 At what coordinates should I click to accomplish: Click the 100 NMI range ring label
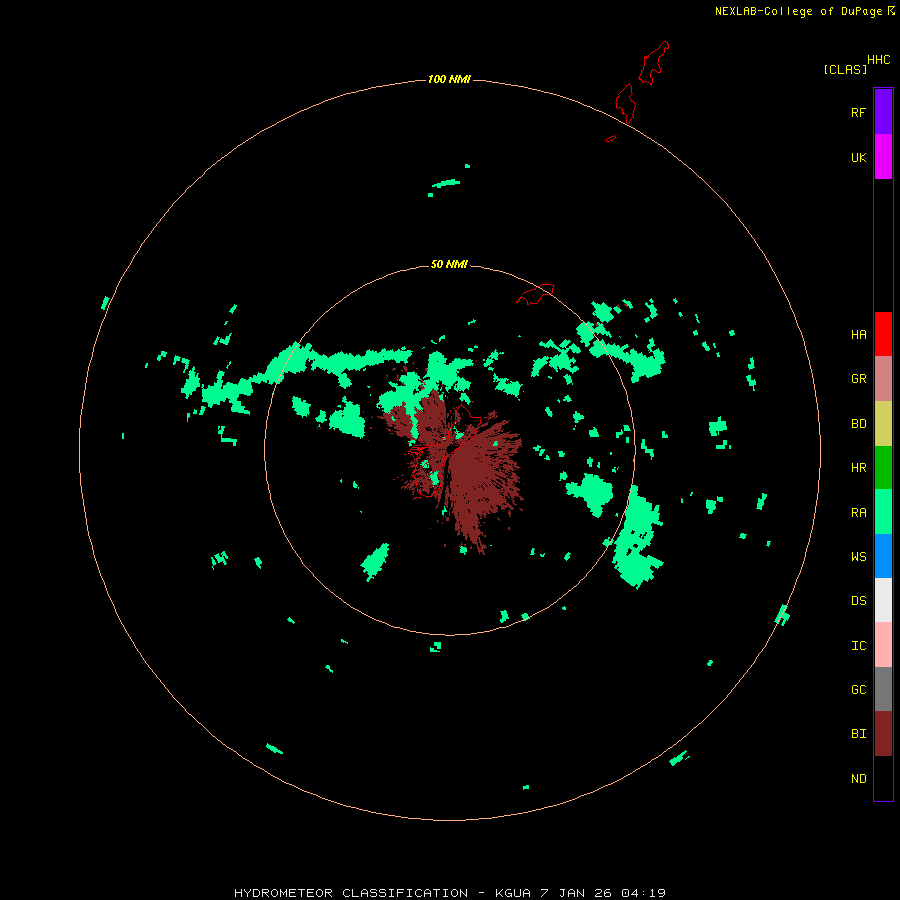(x=449, y=79)
